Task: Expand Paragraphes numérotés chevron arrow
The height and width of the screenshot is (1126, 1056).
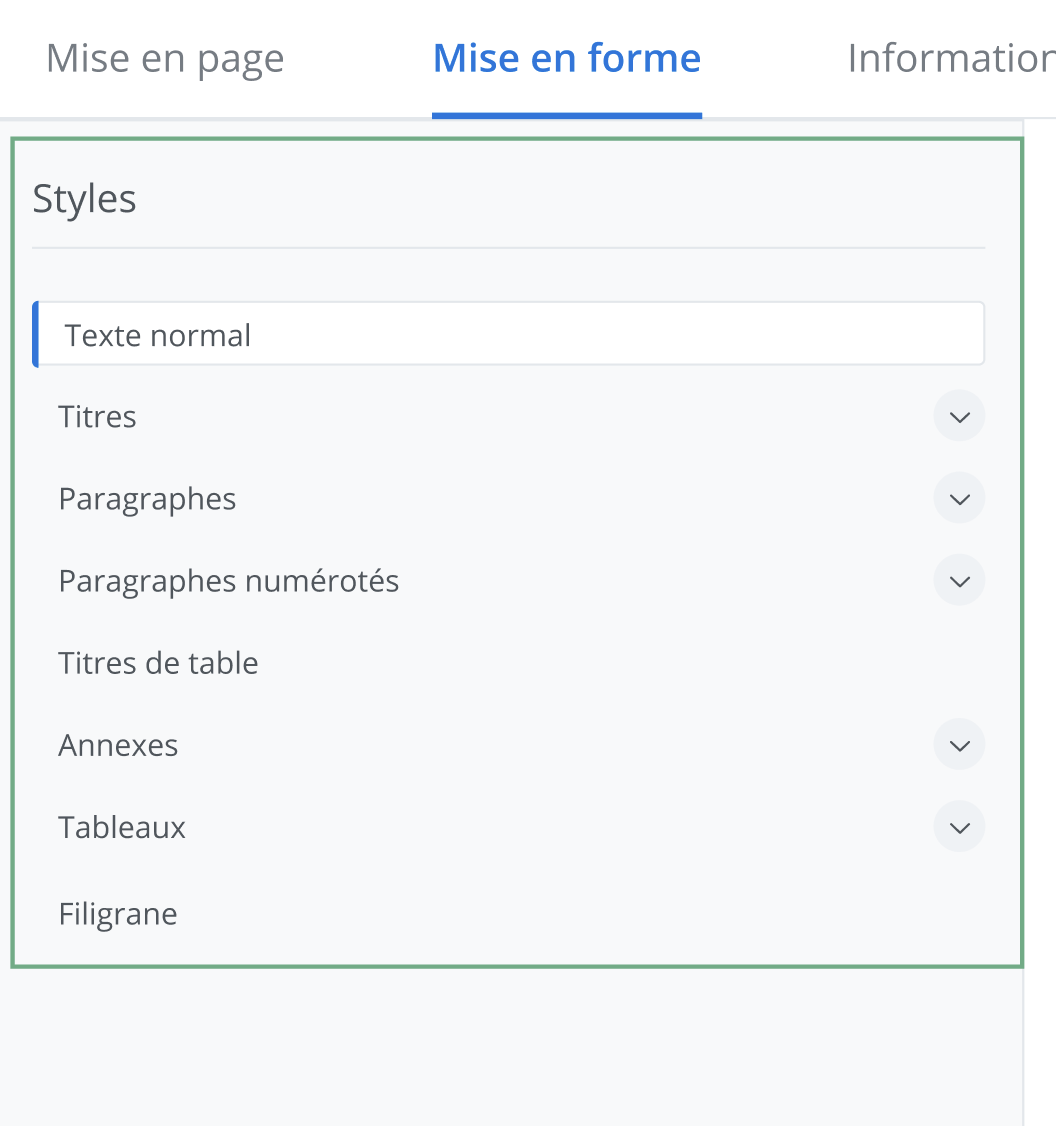Action: pyautogui.click(x=959, y=580)
